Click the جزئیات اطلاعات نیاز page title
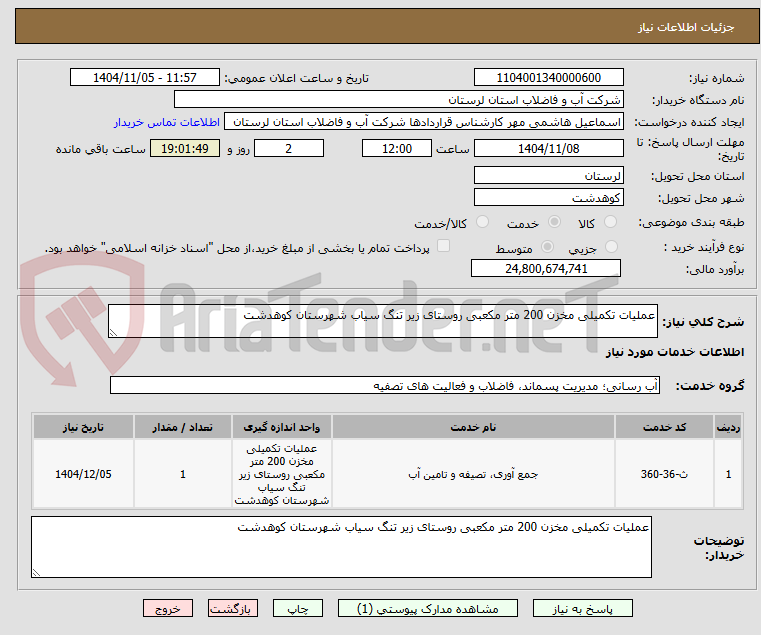 (686, 27)
